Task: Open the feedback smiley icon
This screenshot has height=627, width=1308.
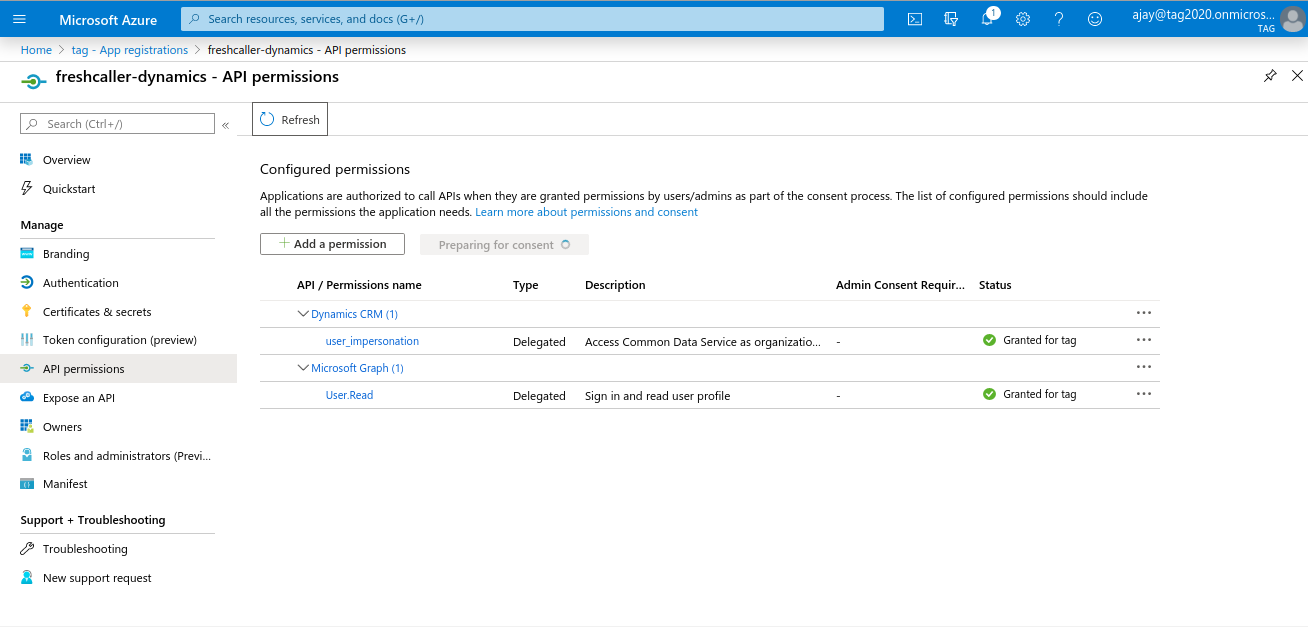Action: tap(1095, 19)
